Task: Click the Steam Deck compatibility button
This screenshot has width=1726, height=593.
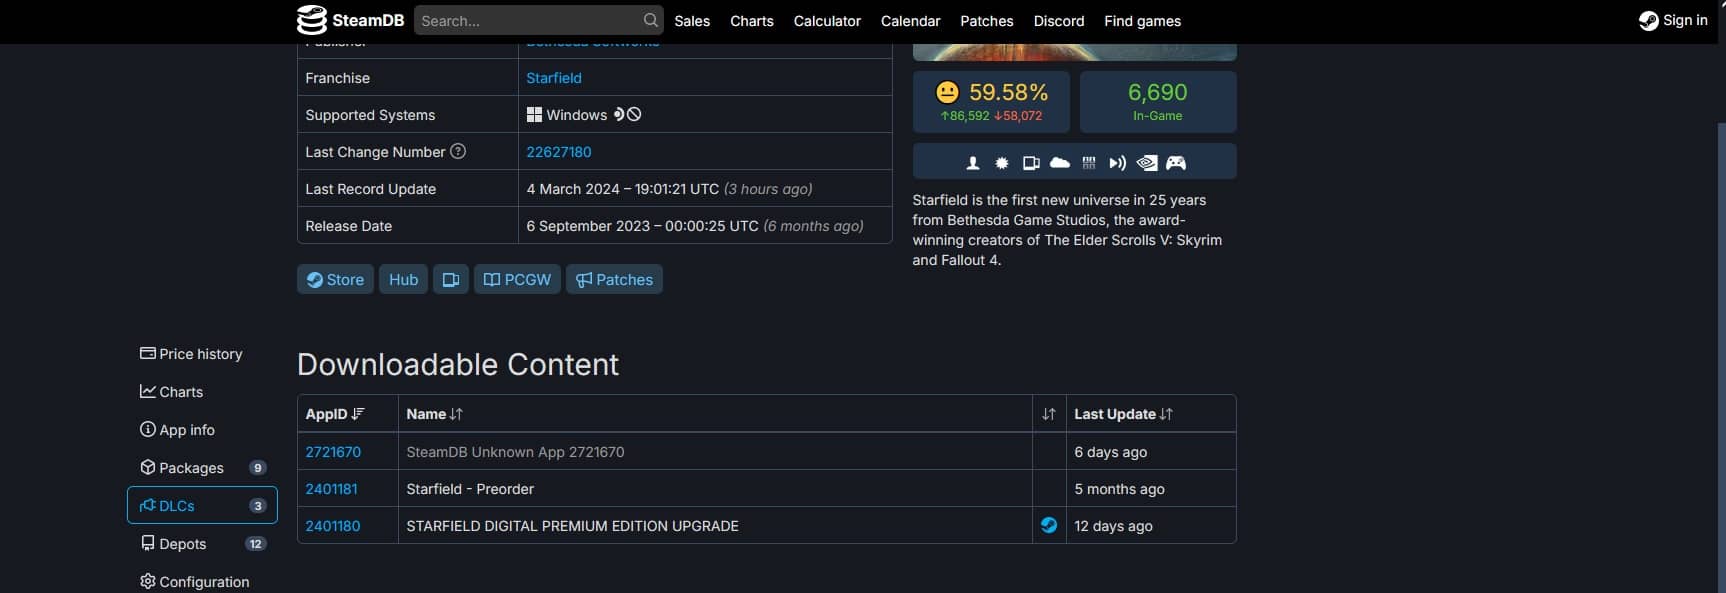Action: (451, 279)
